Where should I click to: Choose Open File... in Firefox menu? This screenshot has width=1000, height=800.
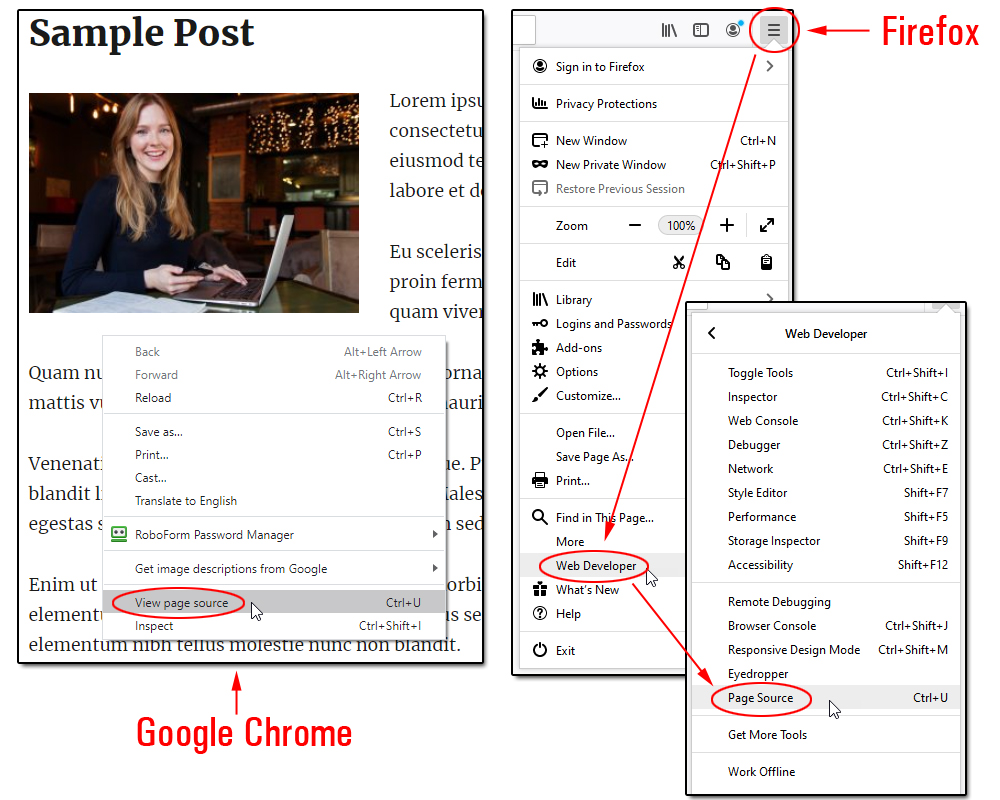(603, 433)
